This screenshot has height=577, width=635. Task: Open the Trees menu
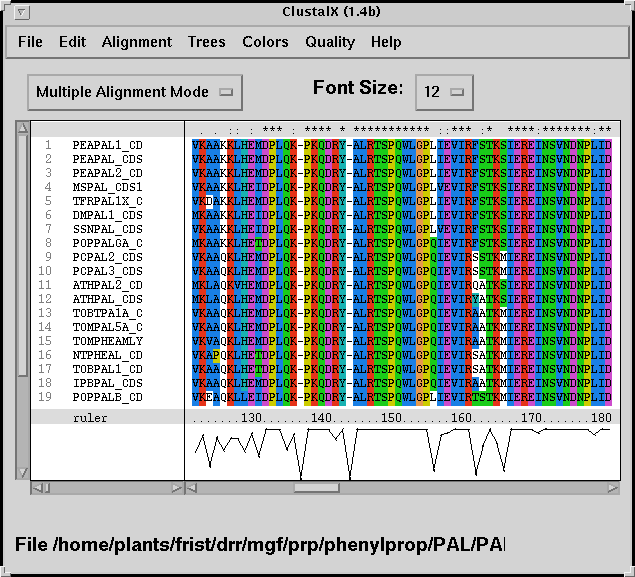(x=206, y=42)
